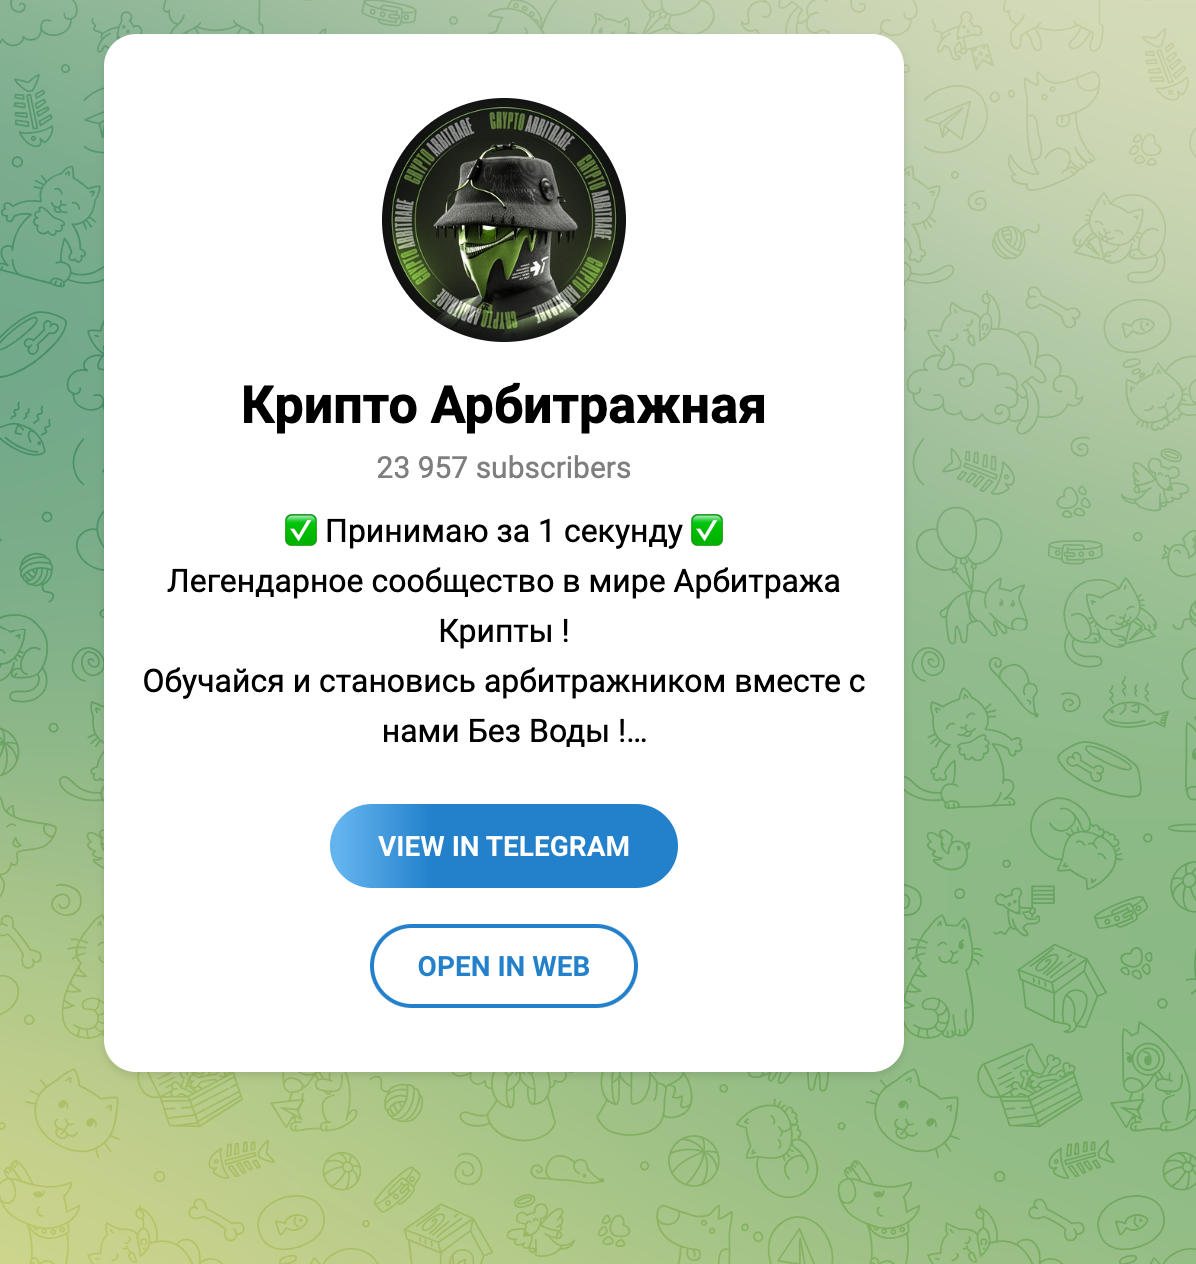Click the 23 957 subscribers count
Viewport: 1196px width, 1264px height.
(504, 468)
